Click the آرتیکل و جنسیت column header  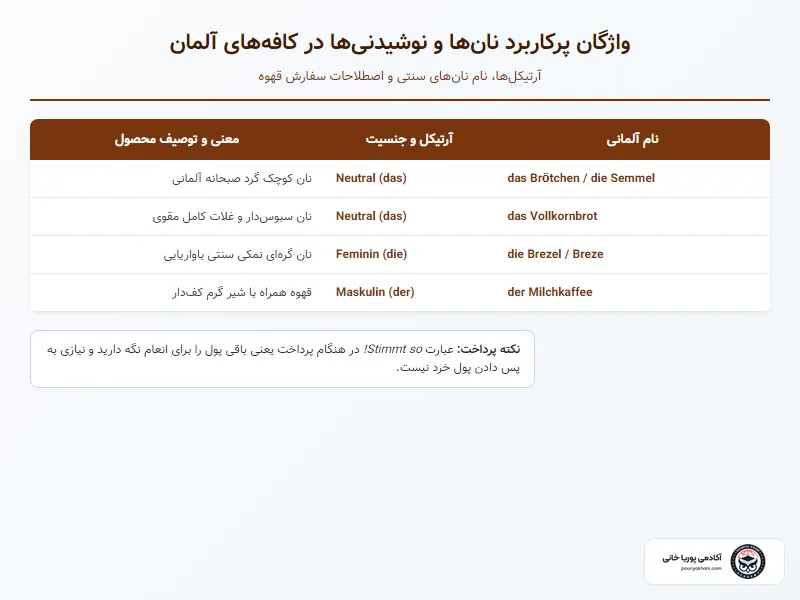[409, 139]
